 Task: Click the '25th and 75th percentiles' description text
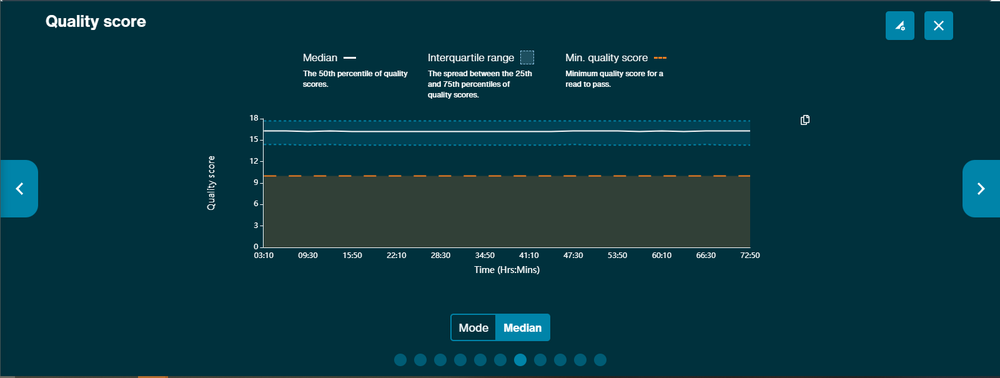[x=480, y=84]
